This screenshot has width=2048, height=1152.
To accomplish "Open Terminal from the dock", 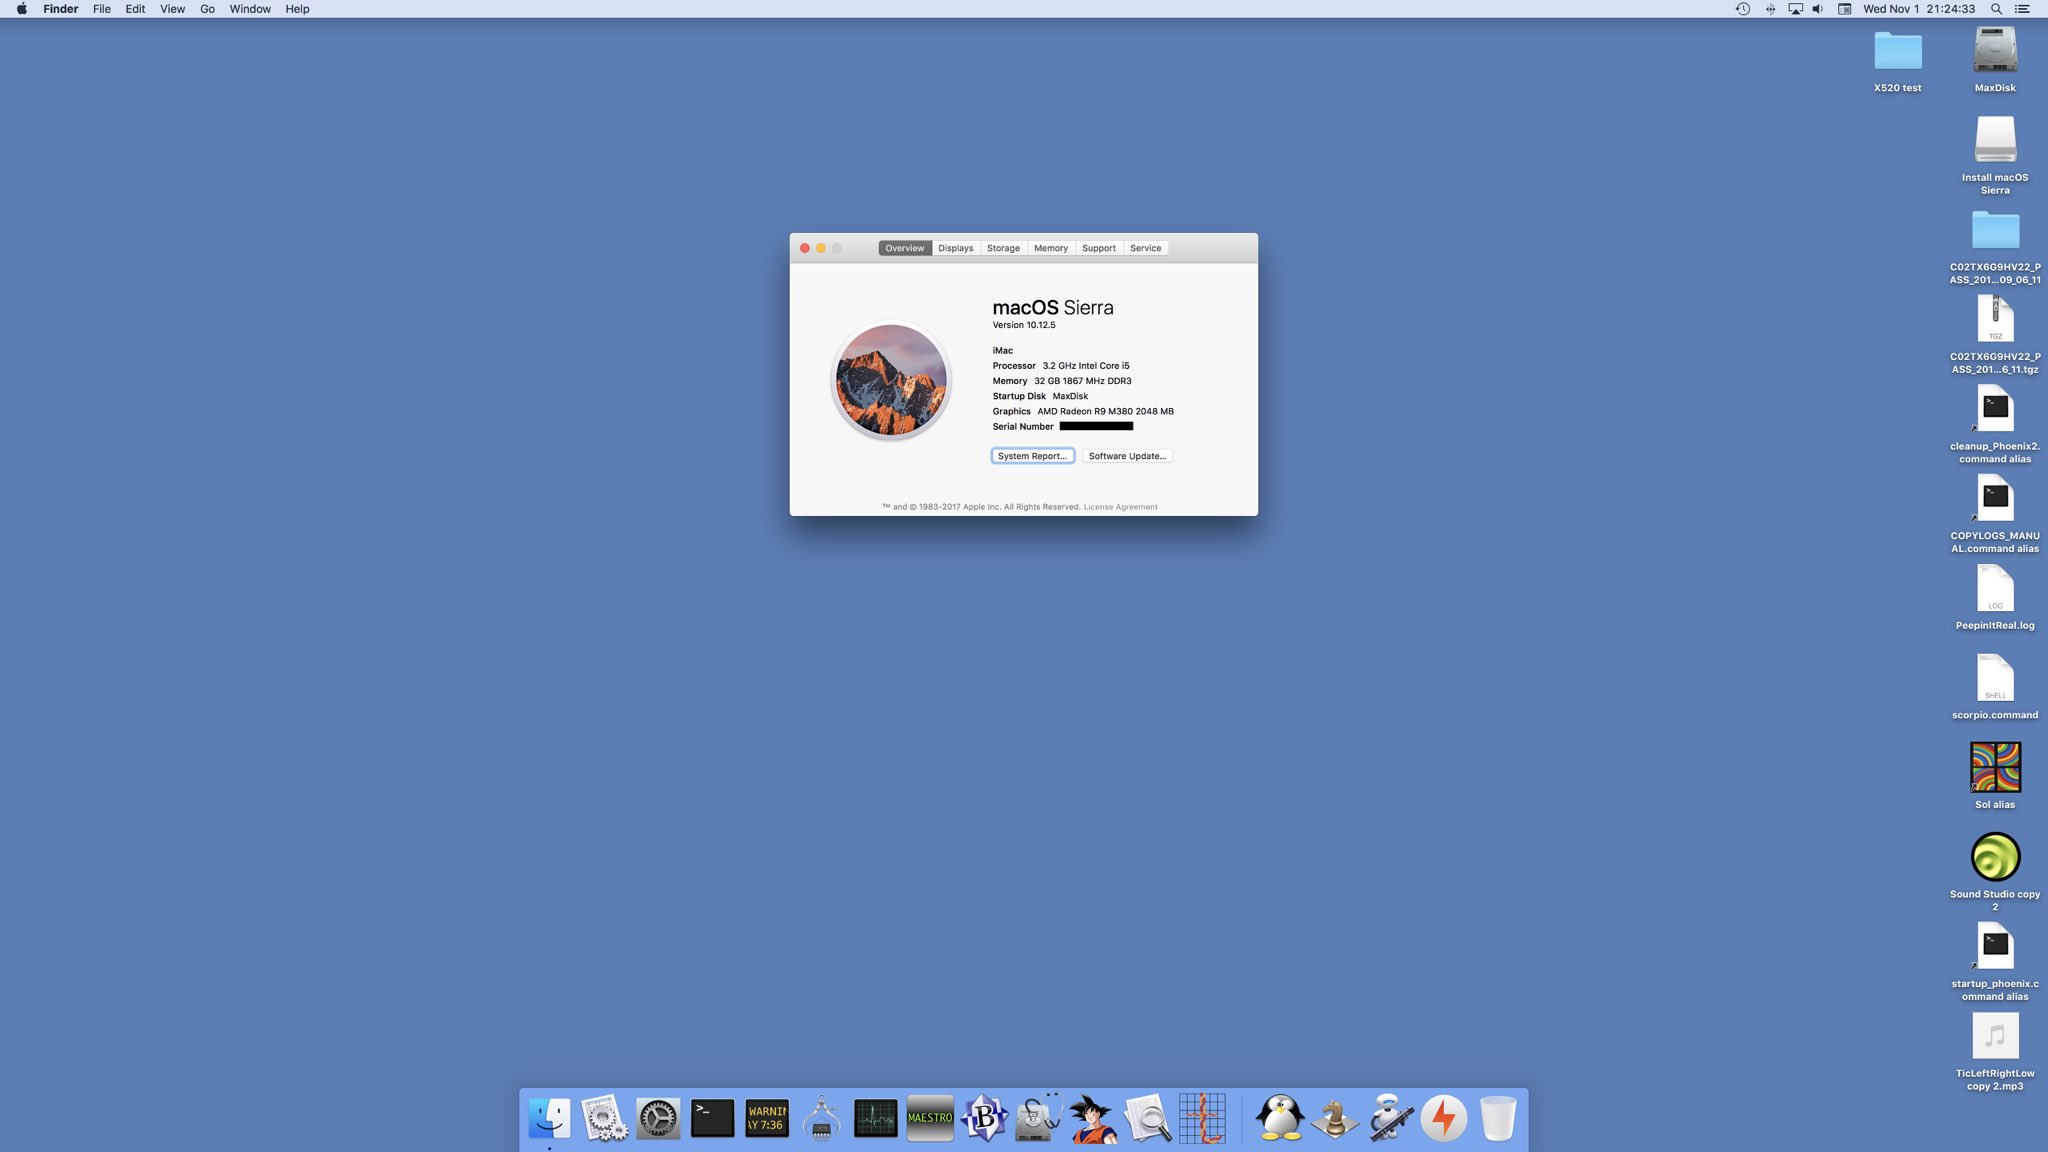I will click(x=713, y=1117).
